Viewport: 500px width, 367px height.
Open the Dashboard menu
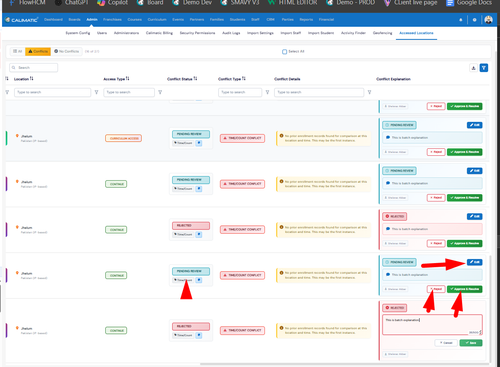coord(53,20)
